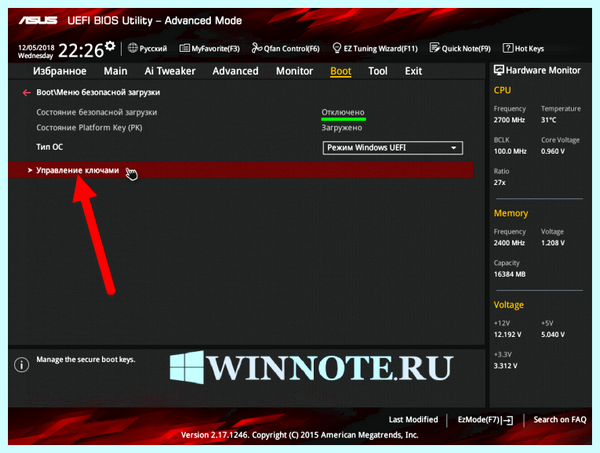Click the Voltage section heading
This screenshot has height=453, width=600.
509,305
